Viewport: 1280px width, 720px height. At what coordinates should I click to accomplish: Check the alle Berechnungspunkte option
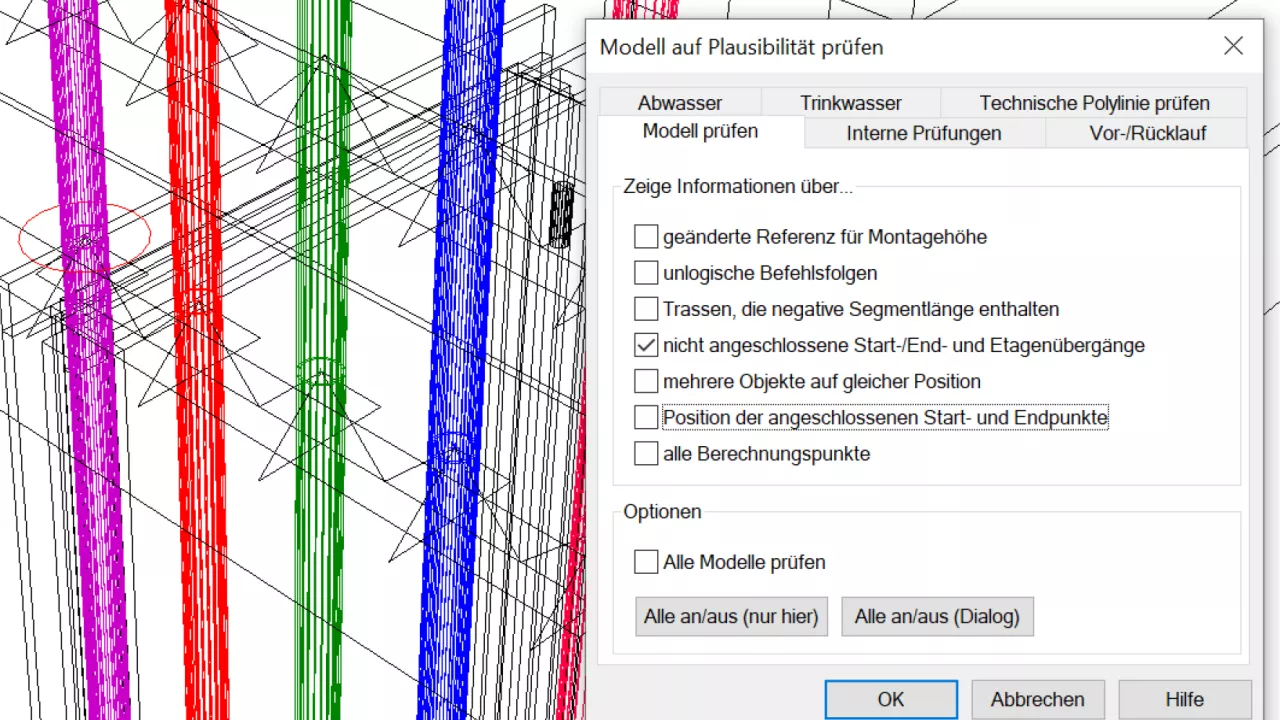(x=645, y=453)
